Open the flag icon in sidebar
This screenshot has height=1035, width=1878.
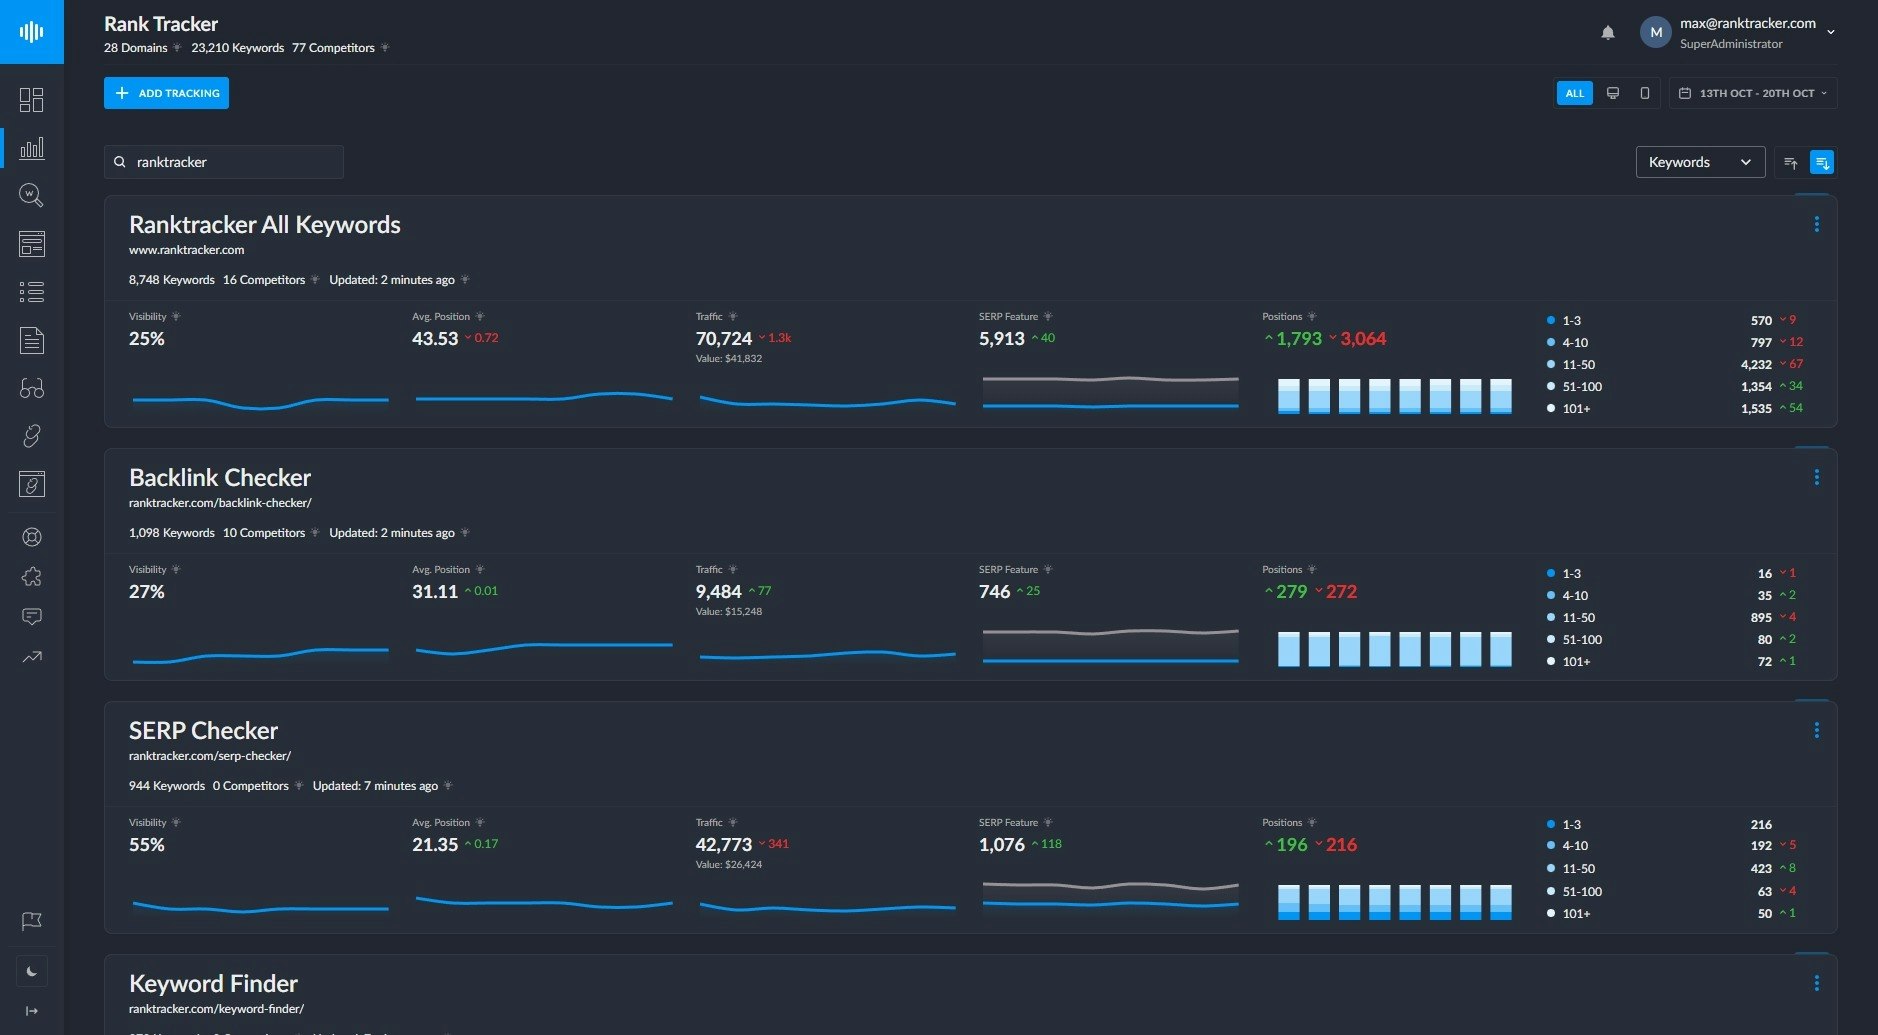pyautogui.click(x=32, y=921)
